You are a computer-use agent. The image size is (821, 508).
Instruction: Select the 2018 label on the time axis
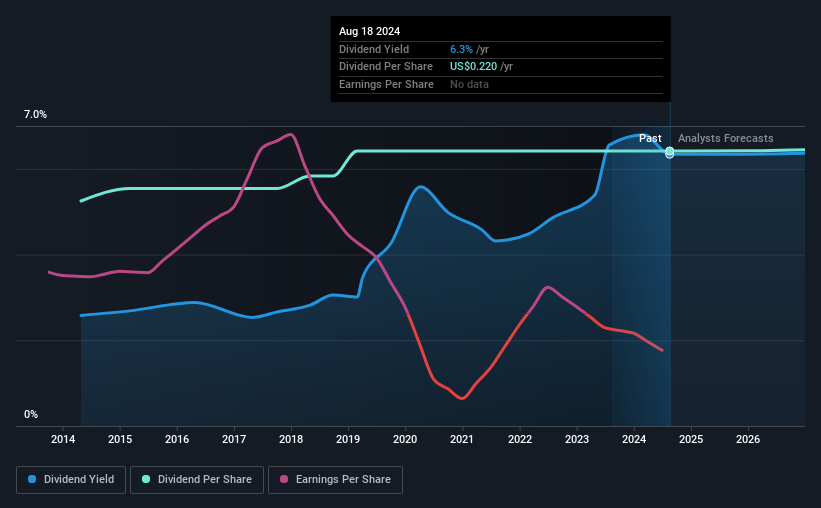(291, 439)
